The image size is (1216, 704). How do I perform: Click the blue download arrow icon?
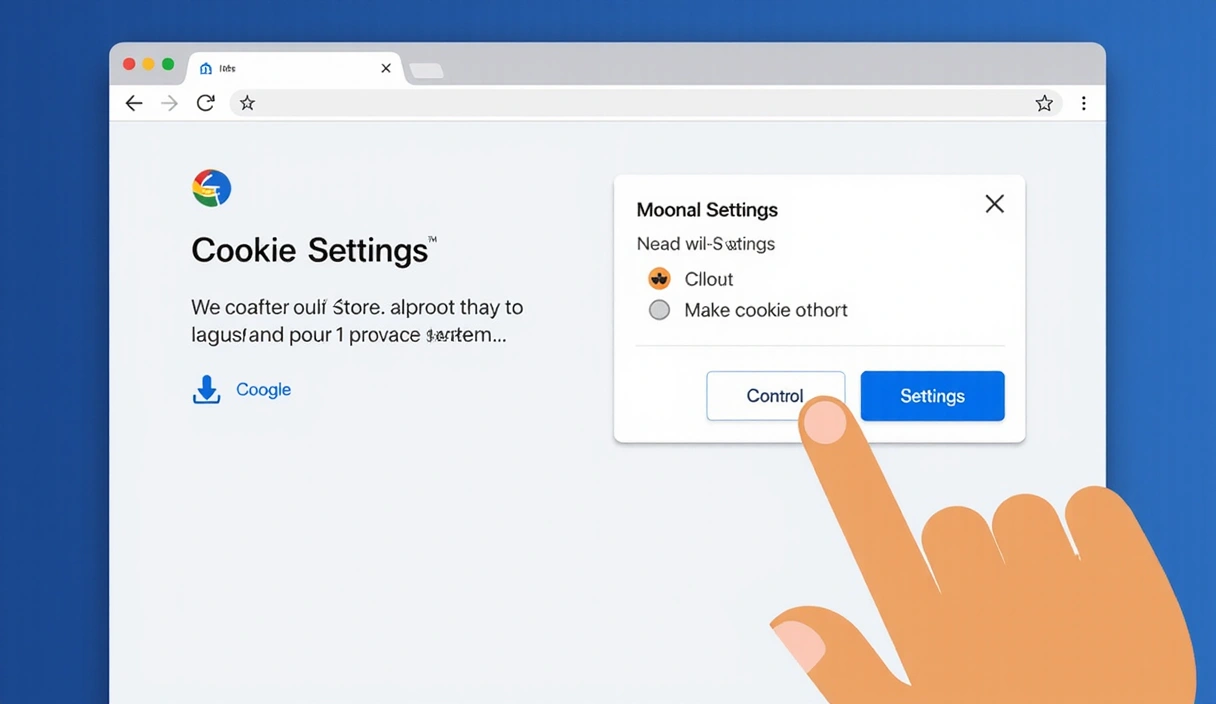pos(206,390)
